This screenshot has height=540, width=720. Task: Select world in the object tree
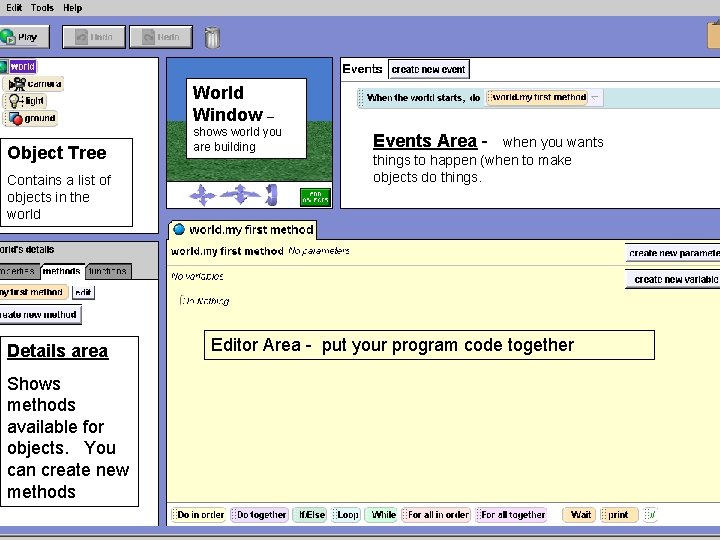(22, 67)
